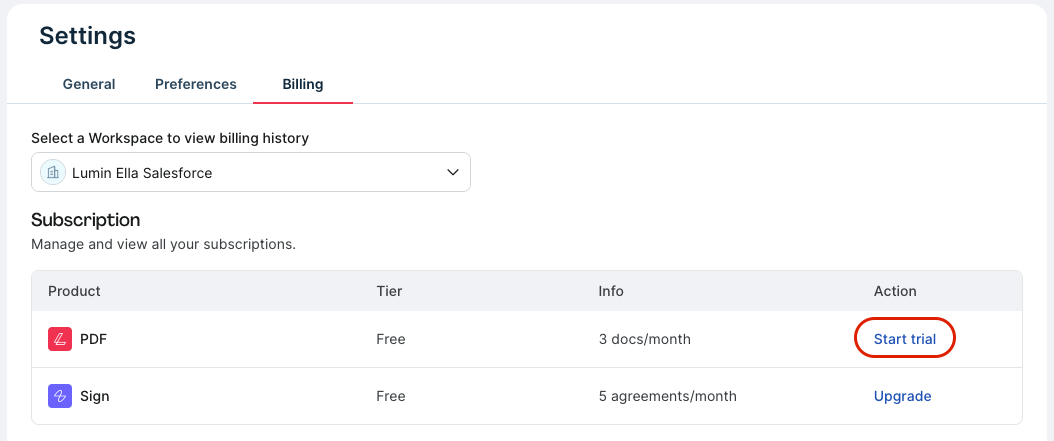Screen dimensions: 1054x441
Task: Select the Sign product name text
Action: (95, 396)
